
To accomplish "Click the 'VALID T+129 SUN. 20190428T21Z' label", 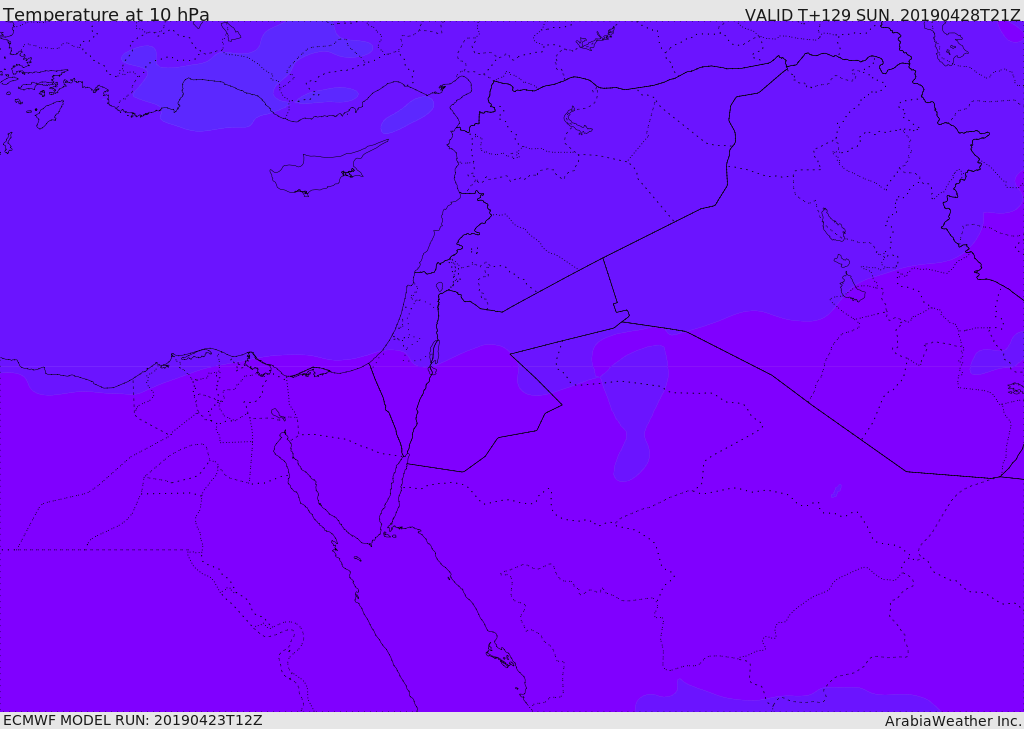I will click(883, 15).
